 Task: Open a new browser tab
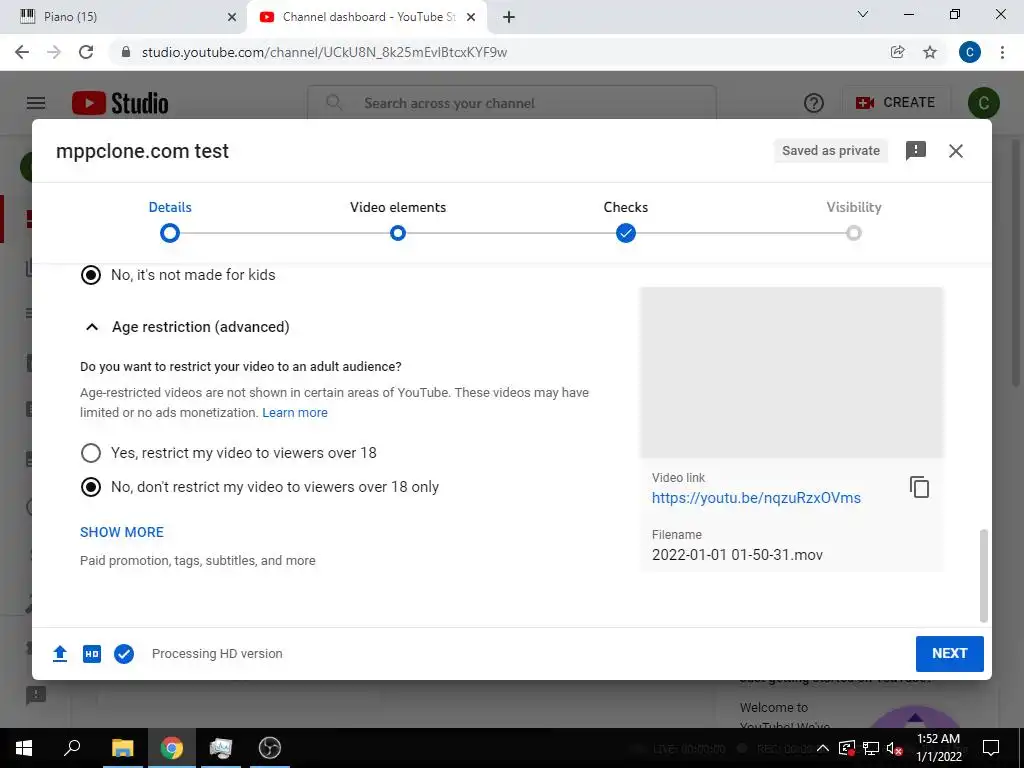click(x=509, y=18)
